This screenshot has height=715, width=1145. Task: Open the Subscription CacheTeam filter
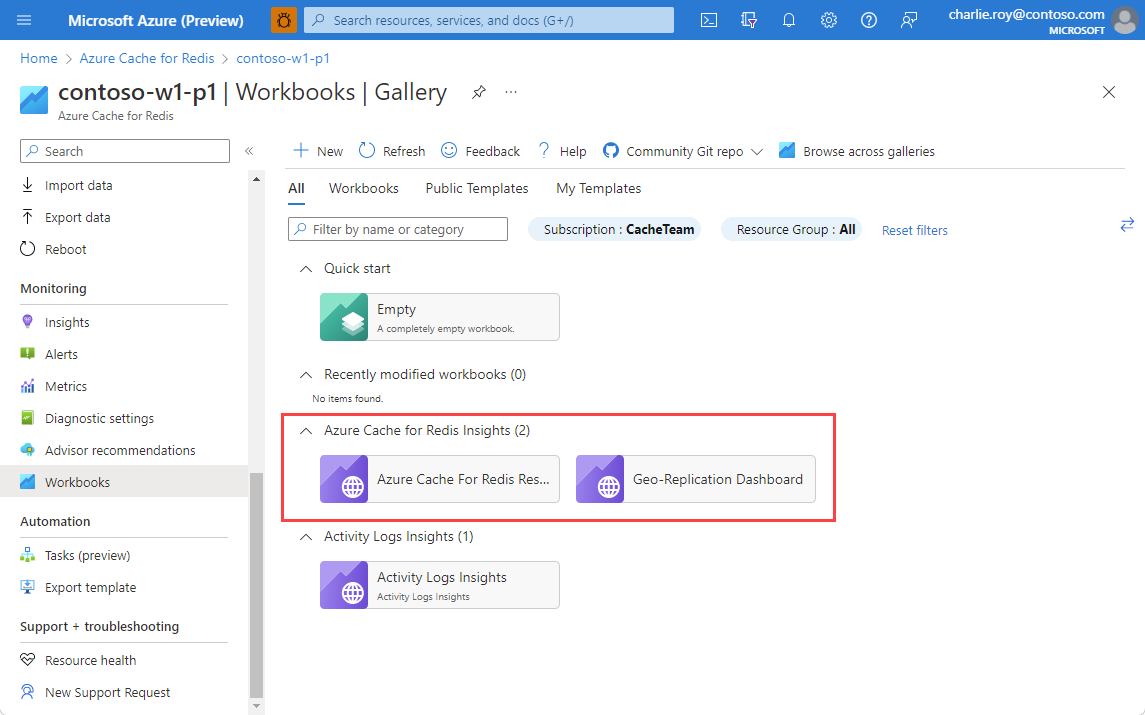pos(614,229)
